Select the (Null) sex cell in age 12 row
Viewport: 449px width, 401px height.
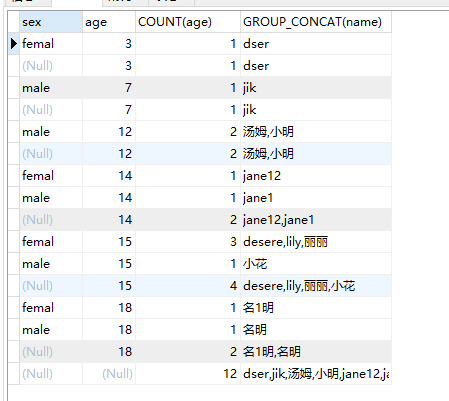pyautogui.click(x=51, y=154)
